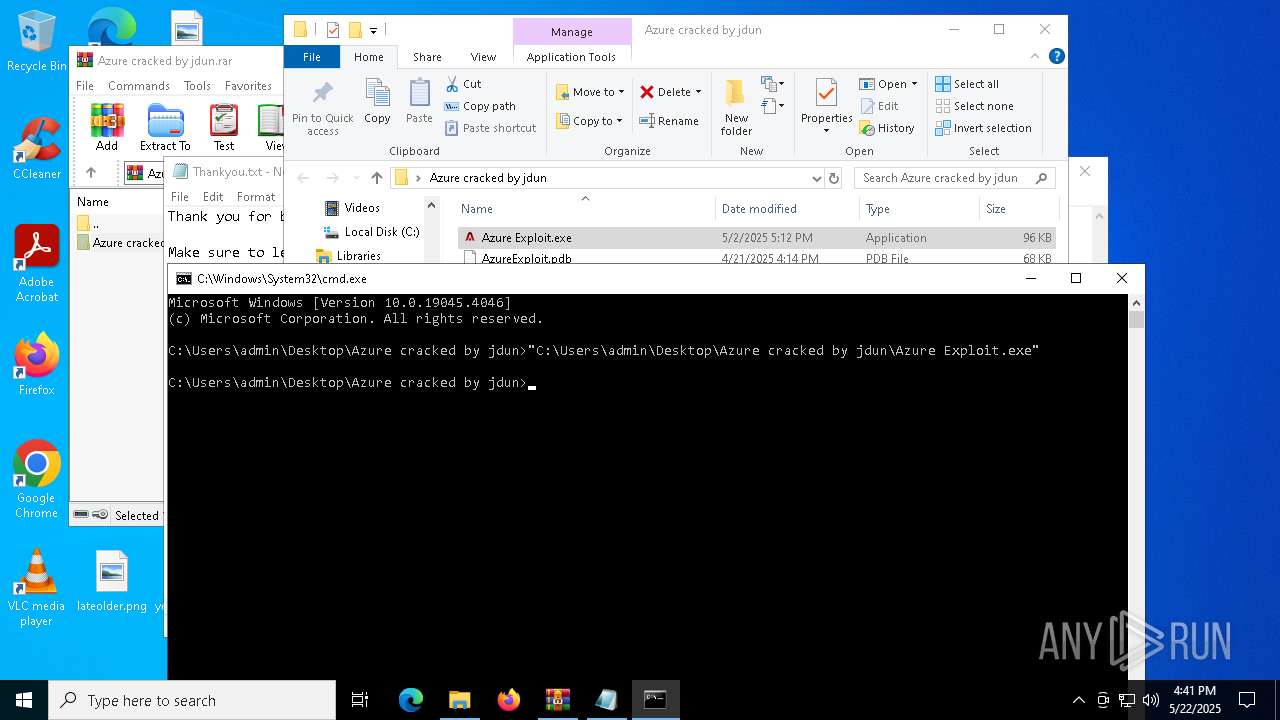The height and width of the screenshot is (720, 1280).
Task: Click Search Azure cracked by jdun box
Action: pyautogui.click(x=955, y=178)
